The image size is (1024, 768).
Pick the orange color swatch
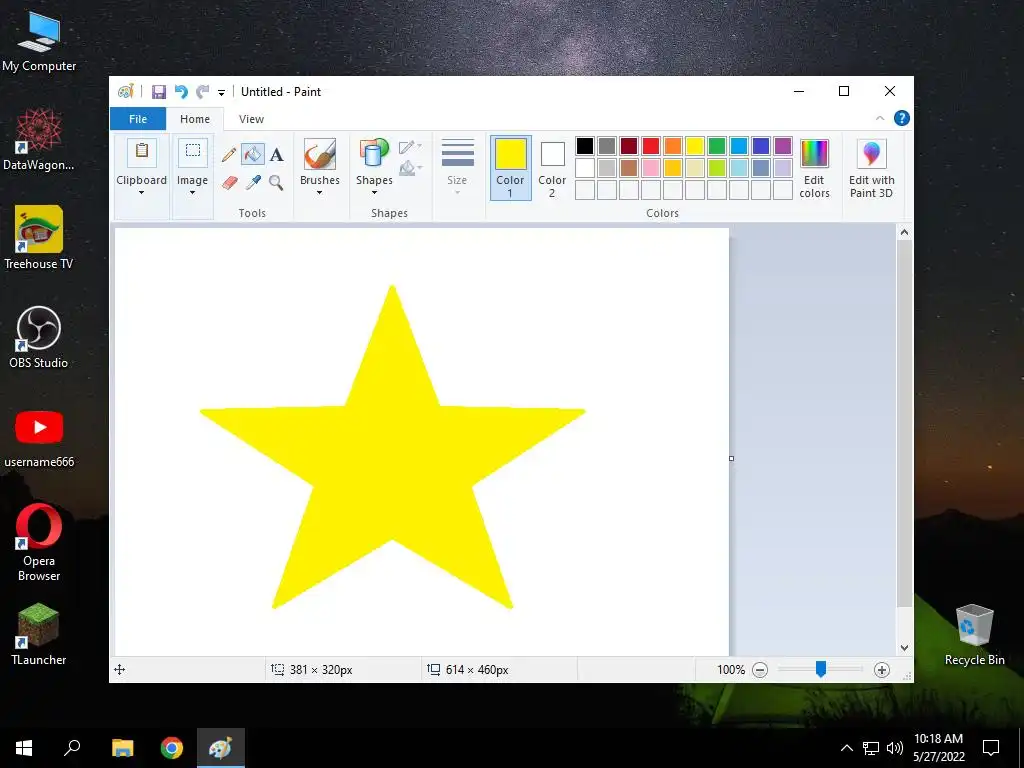pos(673,146)
